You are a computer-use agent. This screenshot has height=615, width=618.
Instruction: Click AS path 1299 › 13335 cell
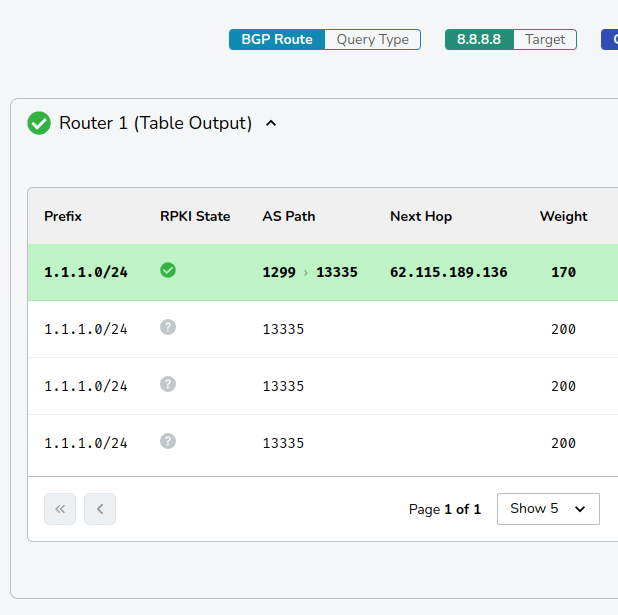point(310,272)
